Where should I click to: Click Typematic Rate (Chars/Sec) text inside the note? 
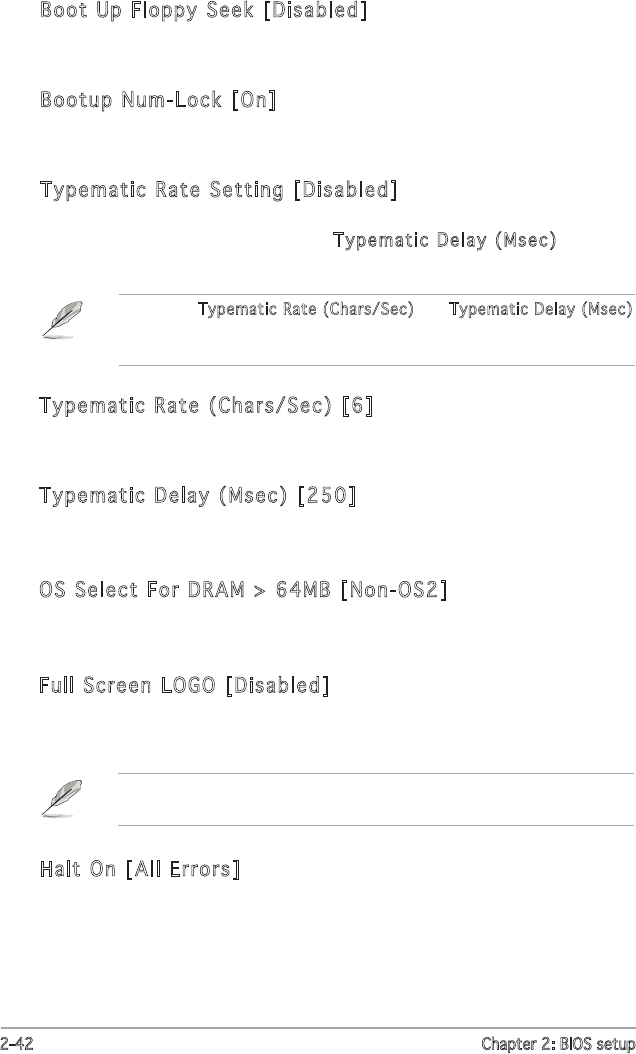tap(306, 310)
